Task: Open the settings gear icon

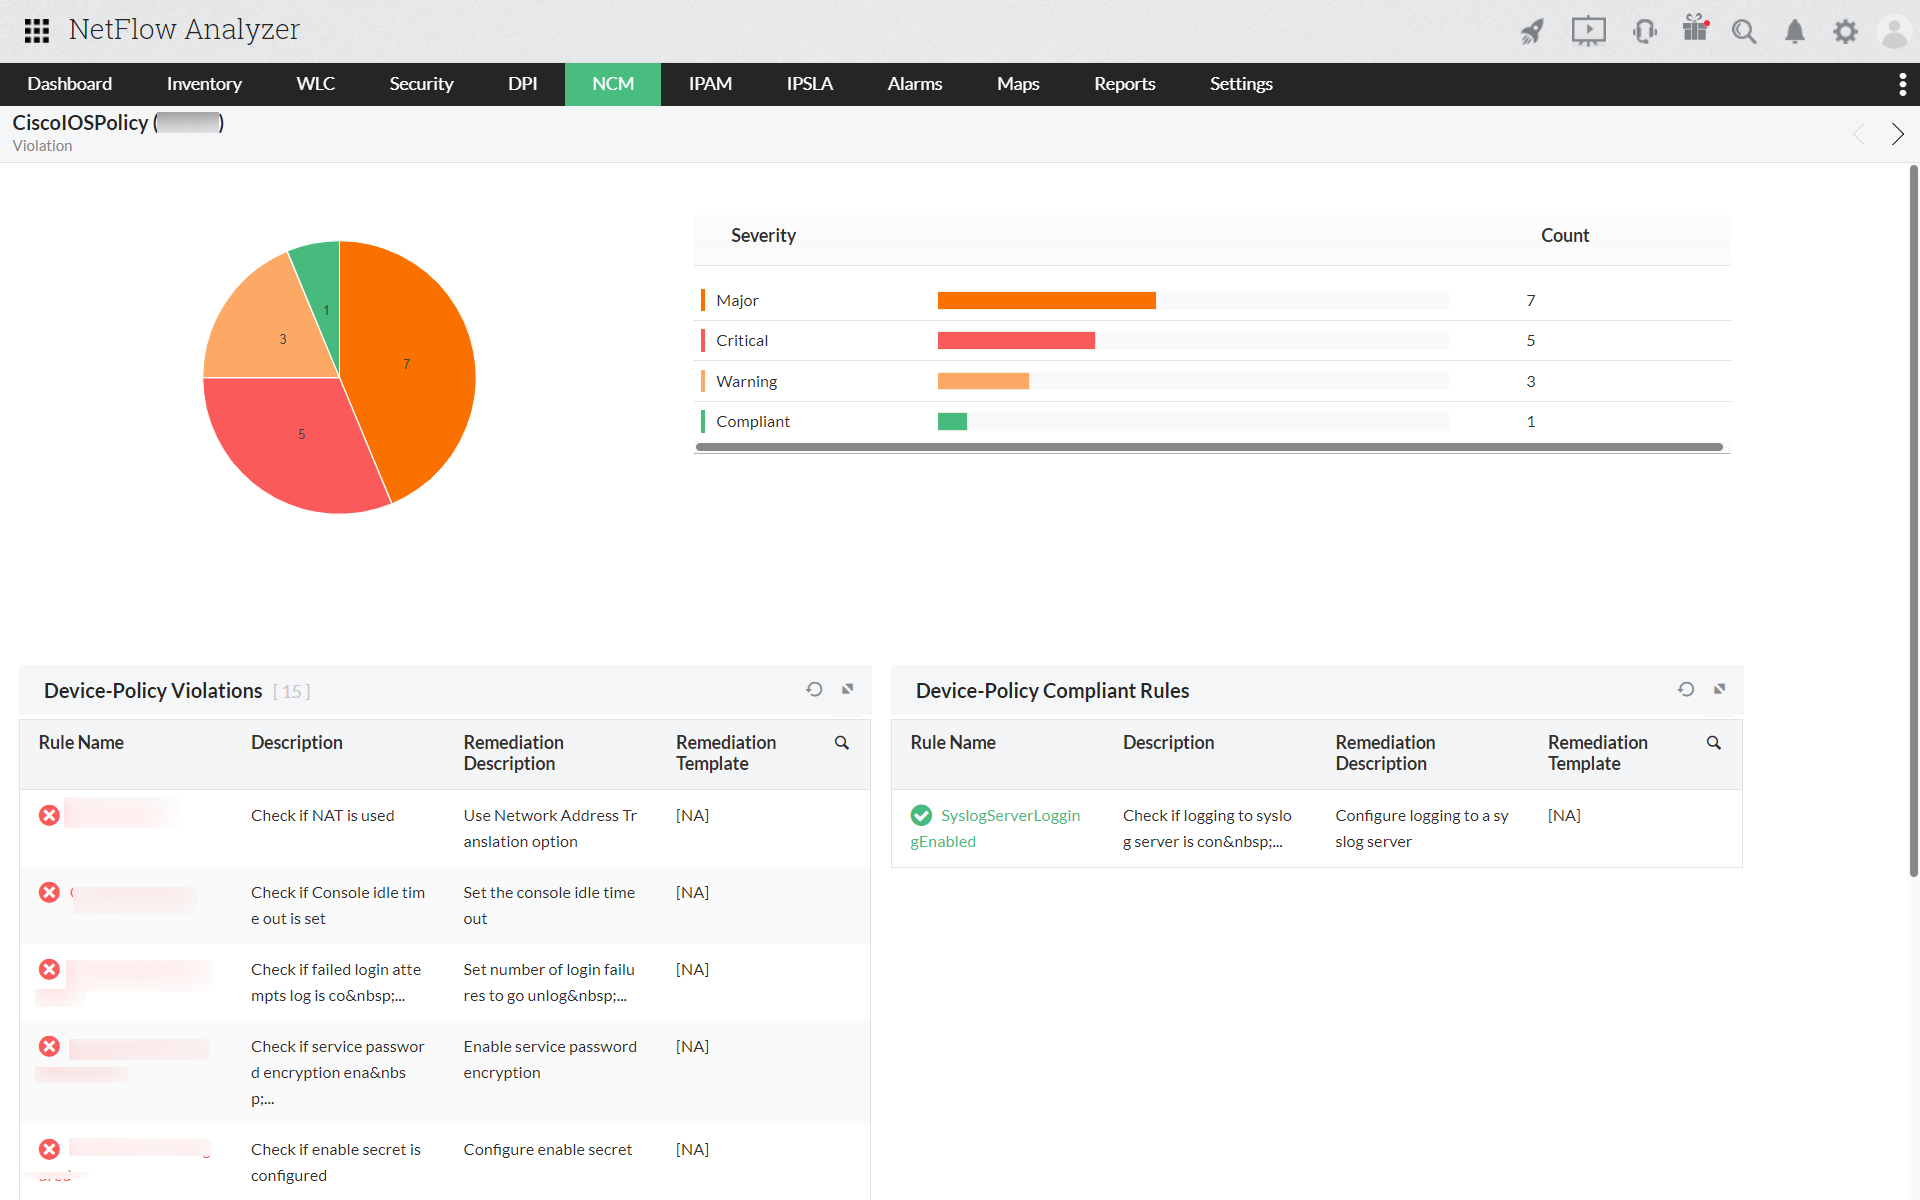Action: tap(1845, 31)
